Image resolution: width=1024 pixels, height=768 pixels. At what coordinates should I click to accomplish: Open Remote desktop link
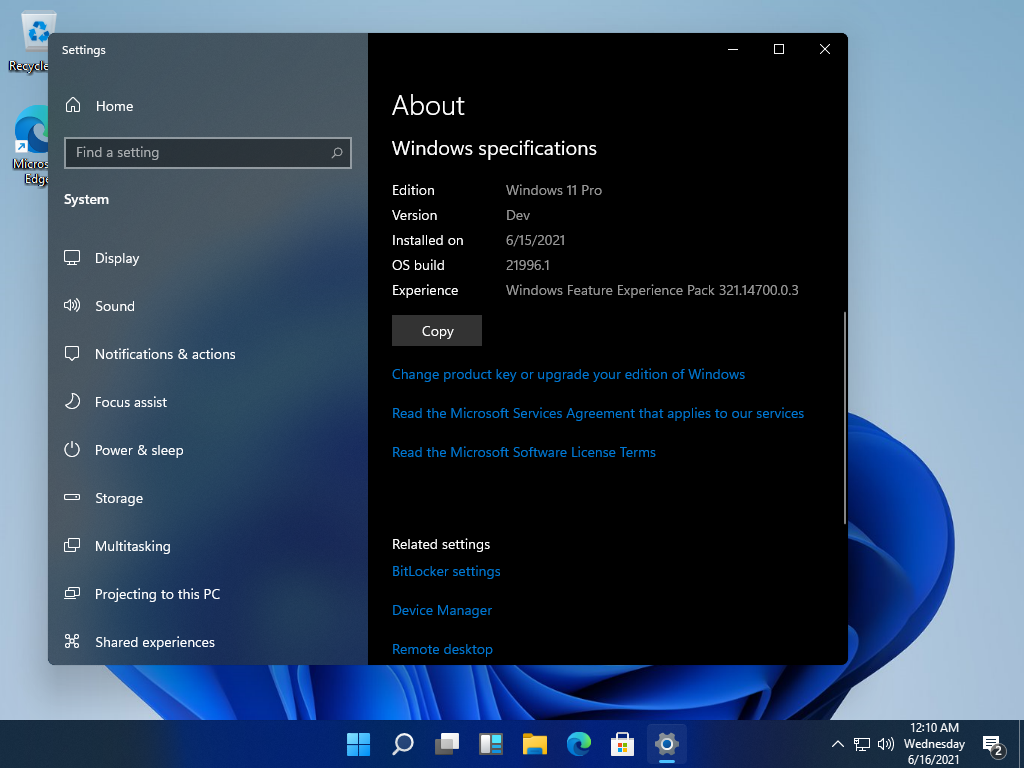[x=442, y=649]
